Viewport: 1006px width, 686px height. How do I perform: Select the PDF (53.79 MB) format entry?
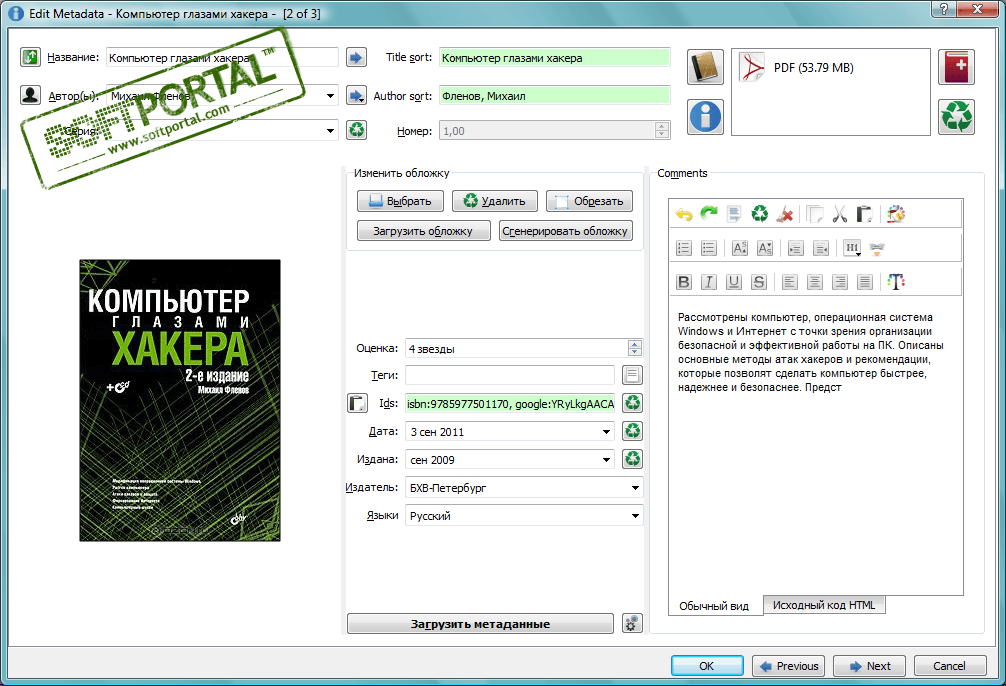[x=798, y=67]
